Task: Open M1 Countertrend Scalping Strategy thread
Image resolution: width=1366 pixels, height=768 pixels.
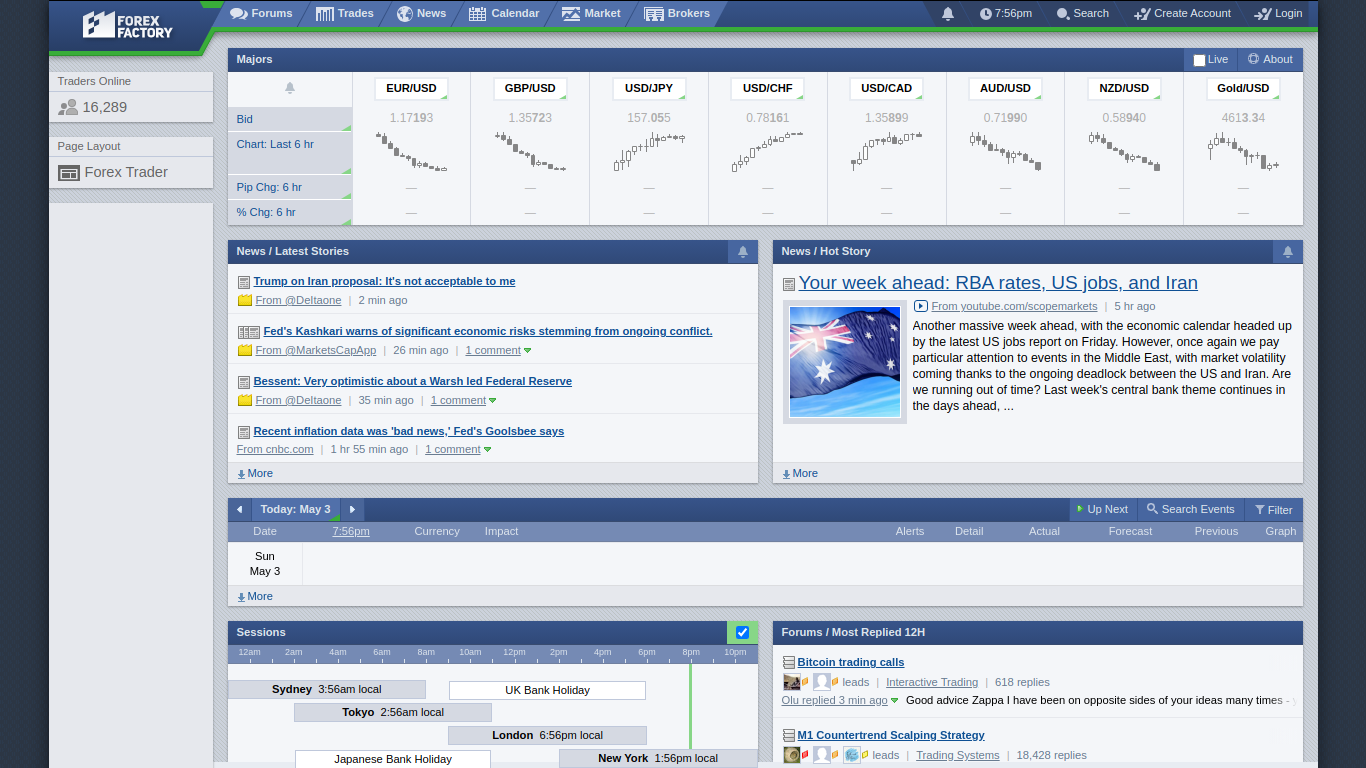Action: [x=891, y=736]
